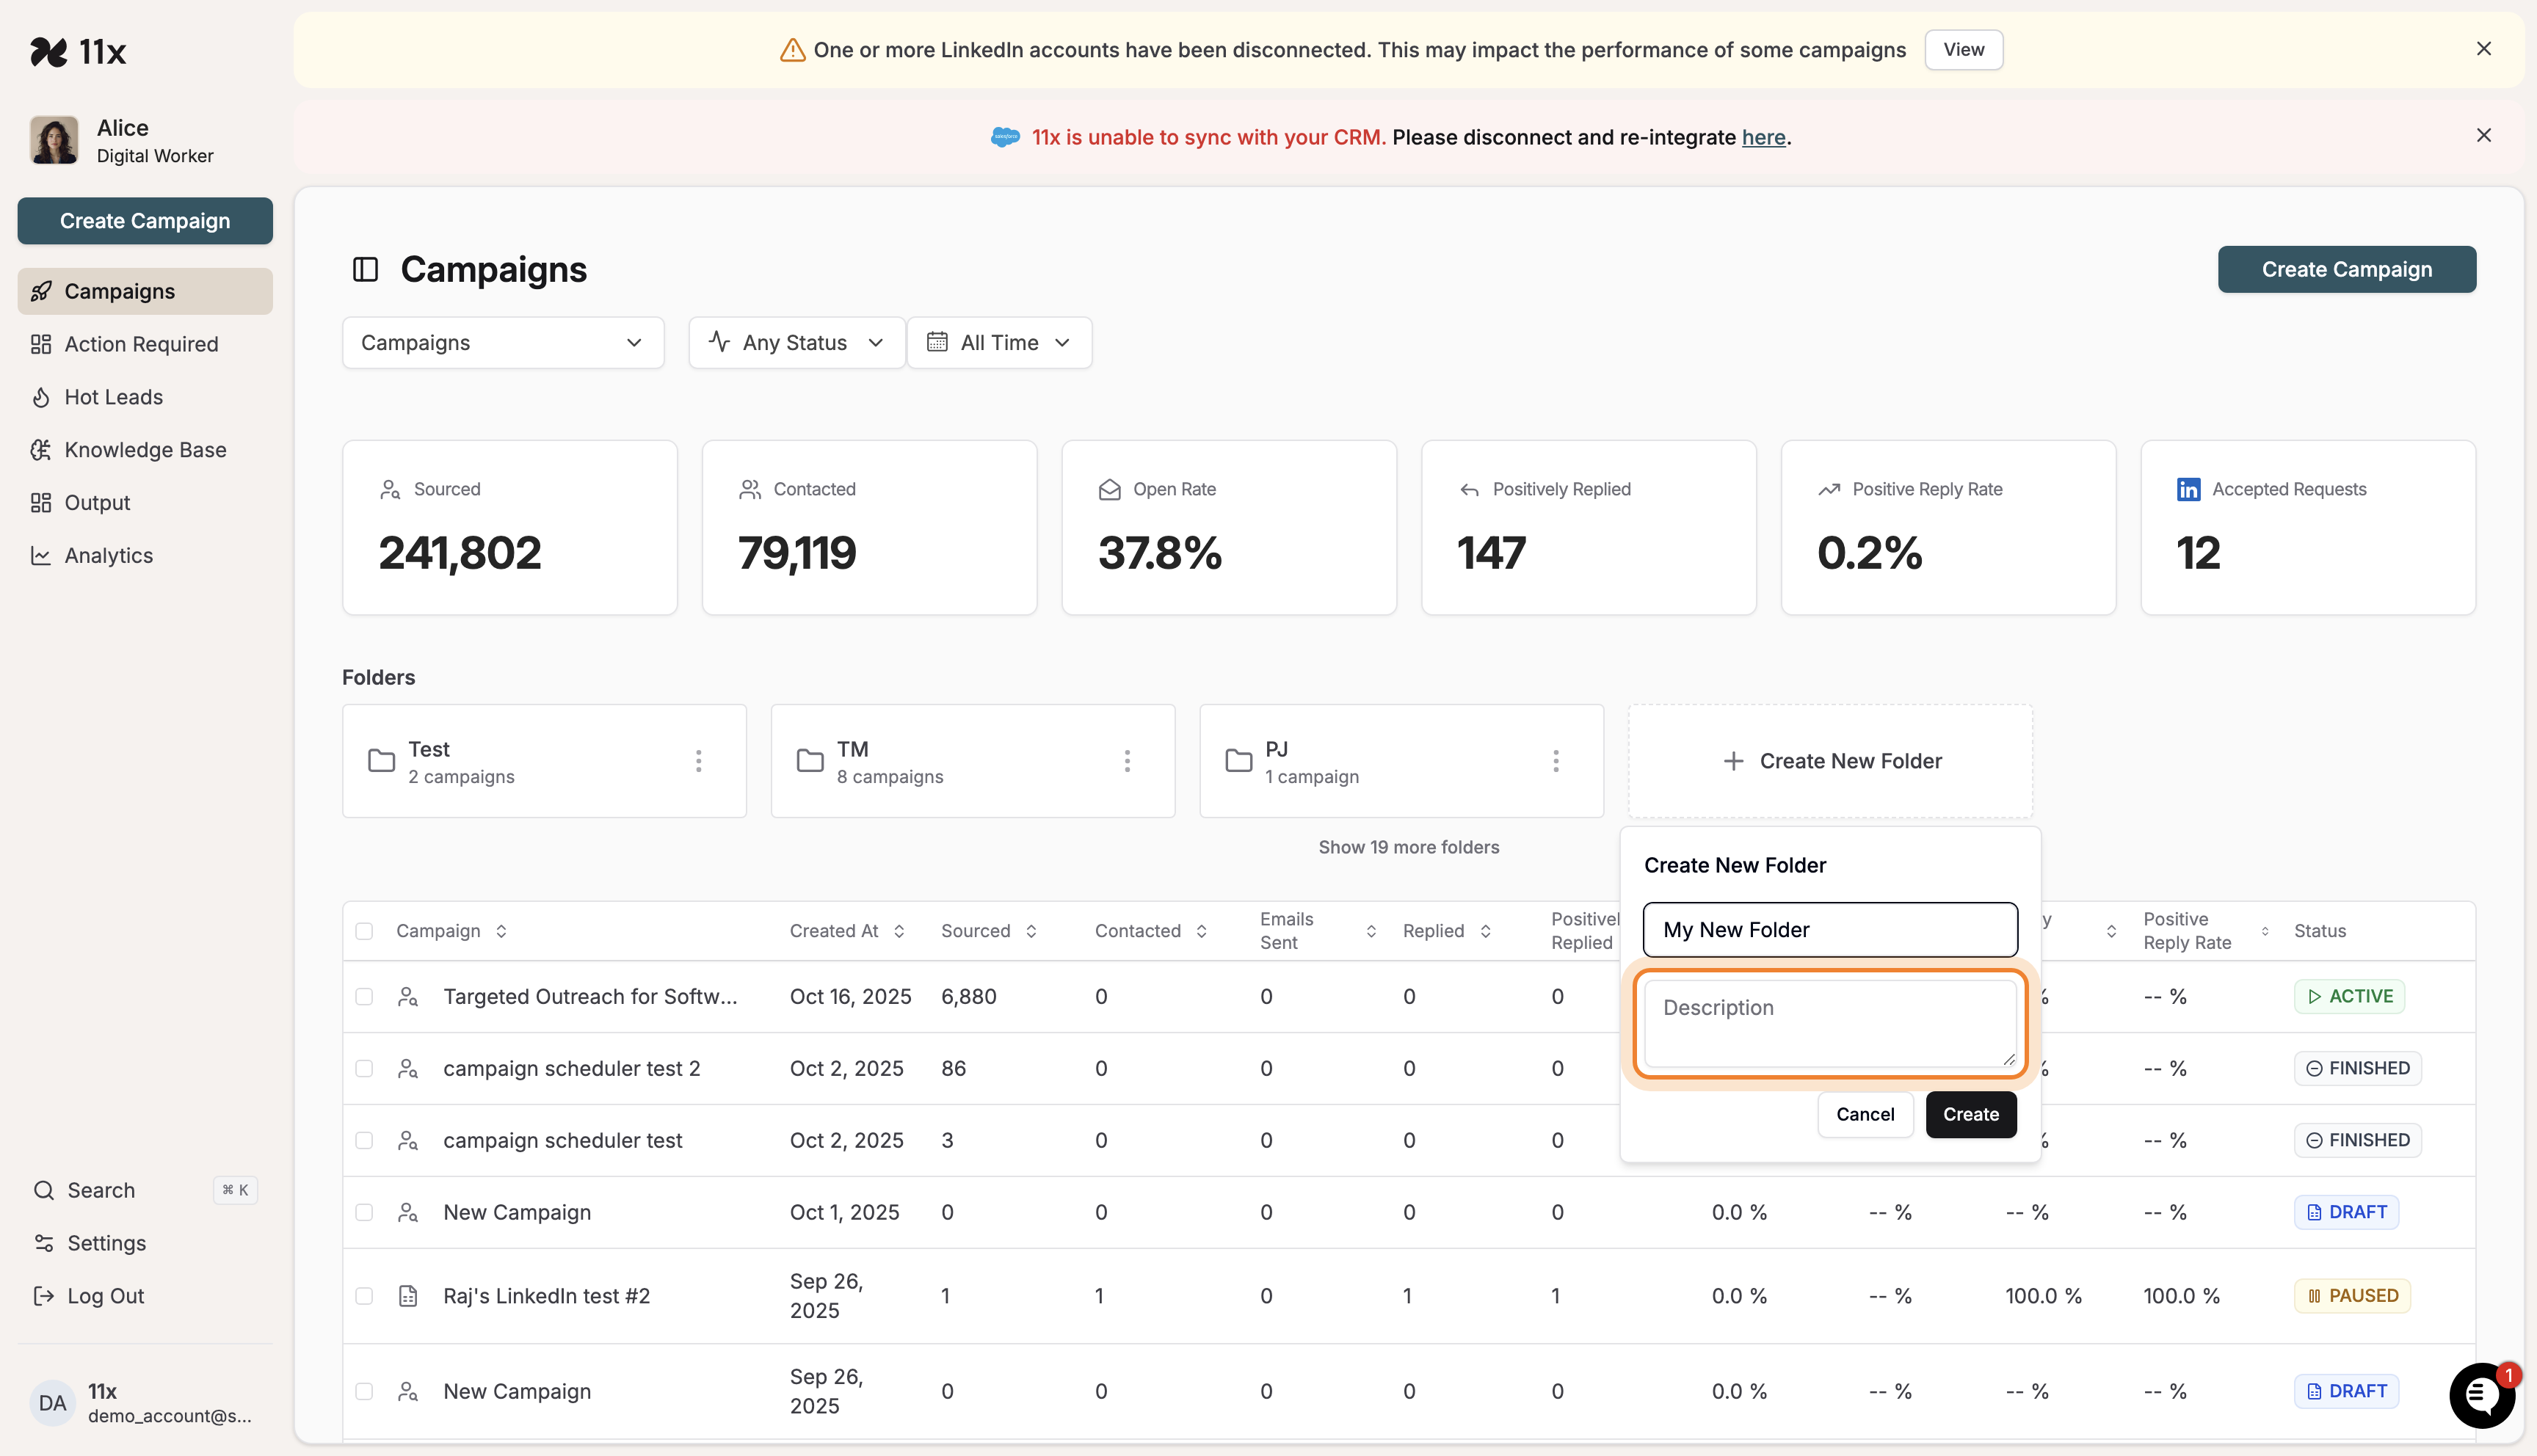
Task: Open Knowledge Base from the sidebar
Action: [145, 450]
